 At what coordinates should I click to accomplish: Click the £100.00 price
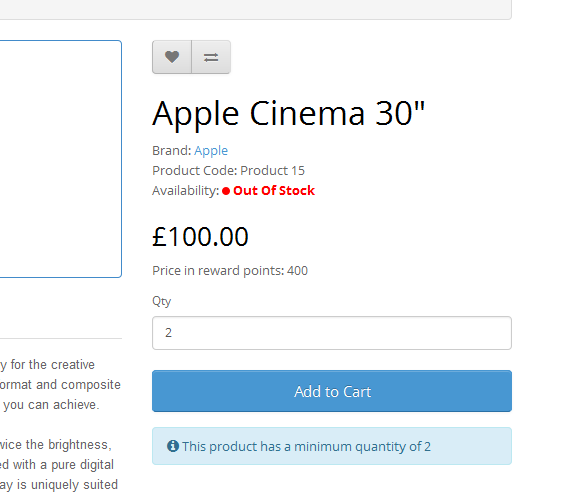pyautogui.click(x=200, y=236)
